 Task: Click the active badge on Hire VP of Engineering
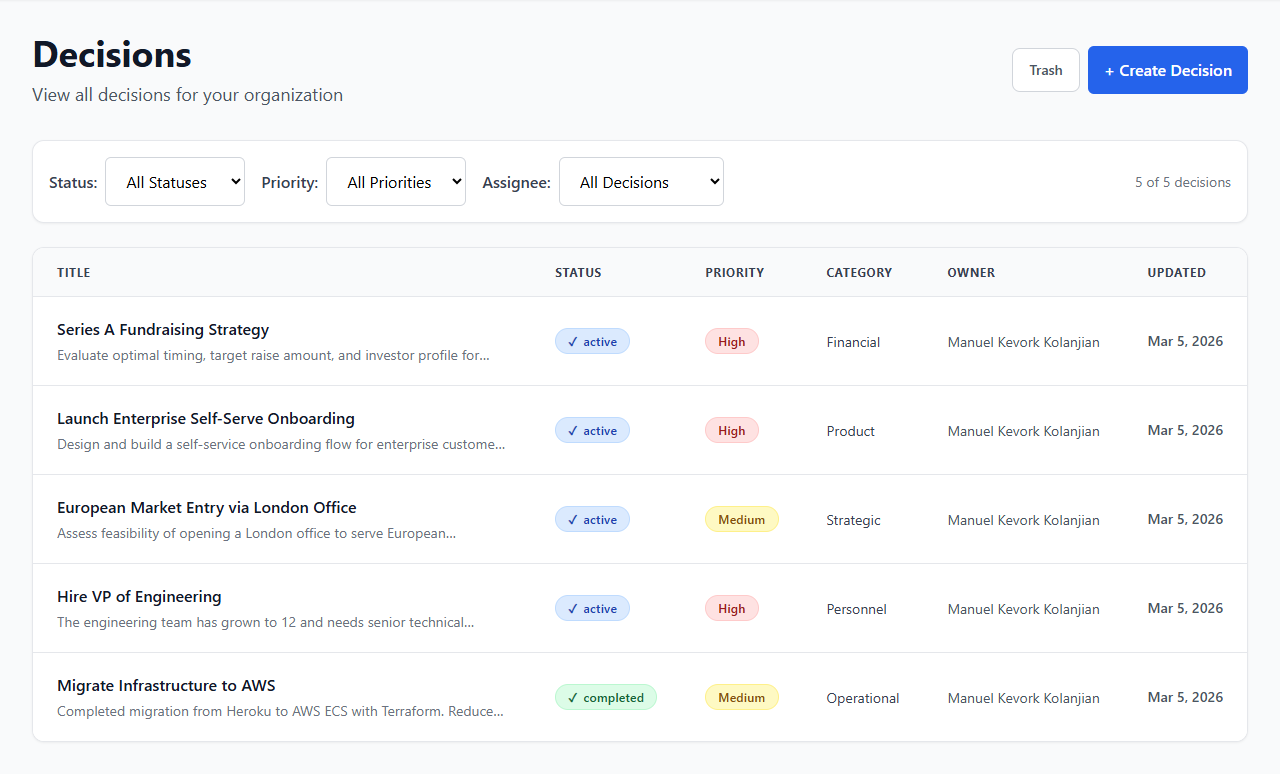coord(592,608)
